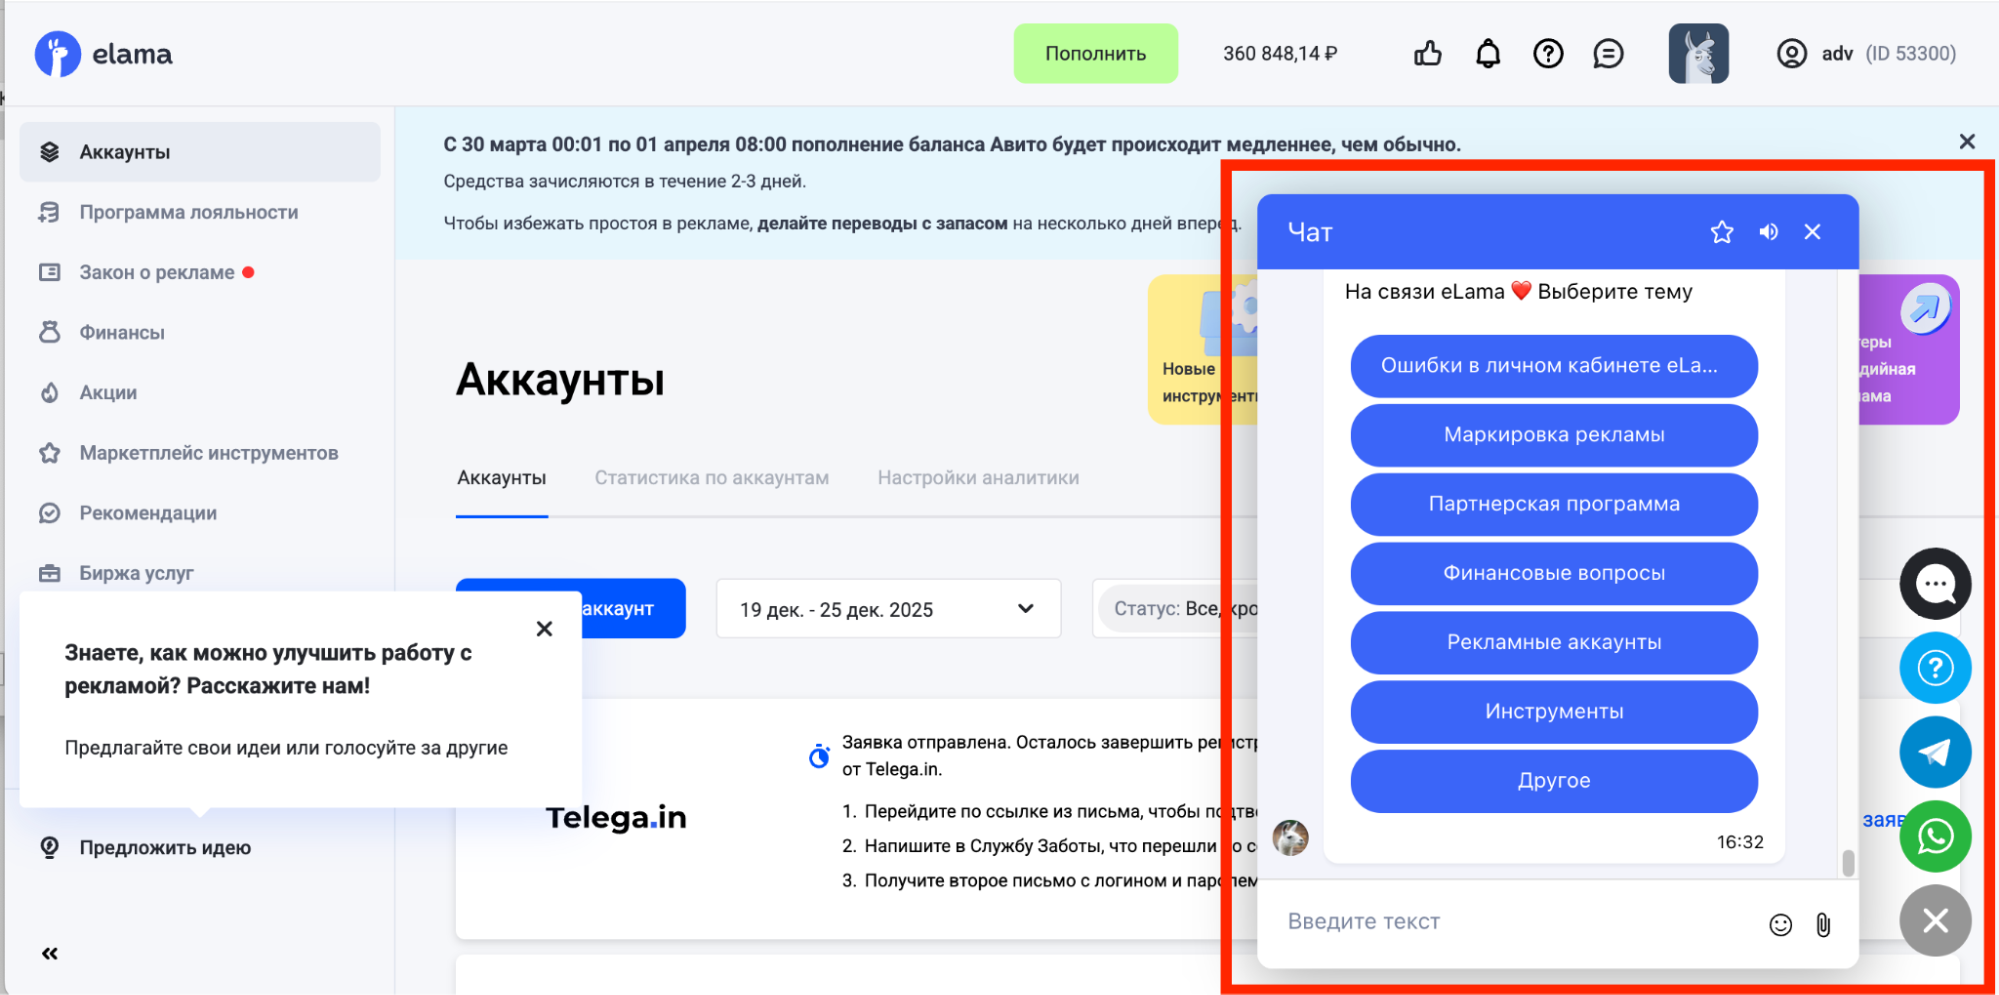Open notifications bell in top bar

pos(1488,54)
